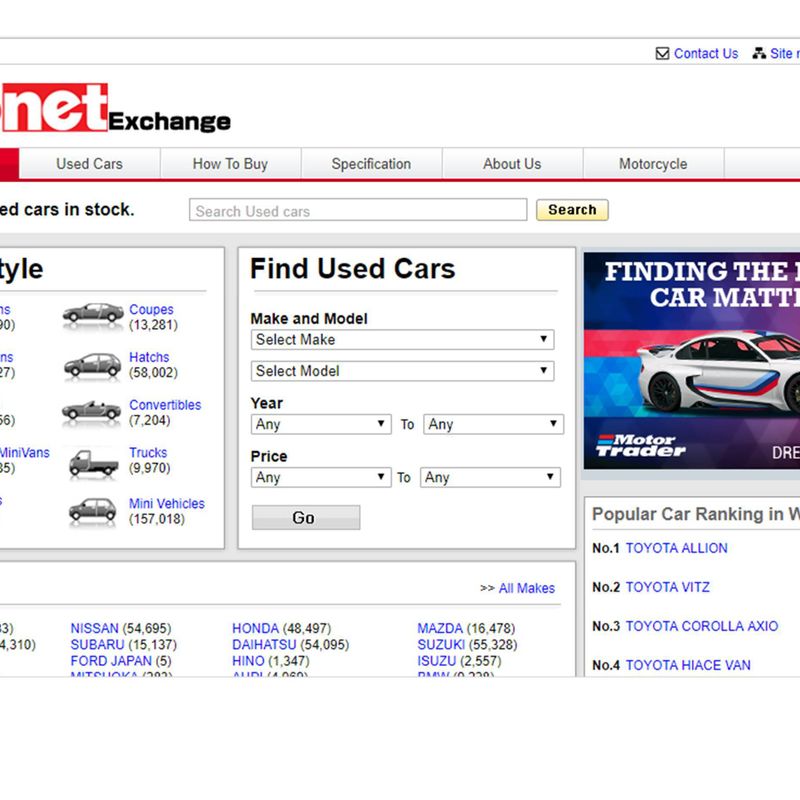Image resolution: width=800 pixels, height=800 pixels.
Task: Open the Price from dropdown
Action: (x=321, y=478)
